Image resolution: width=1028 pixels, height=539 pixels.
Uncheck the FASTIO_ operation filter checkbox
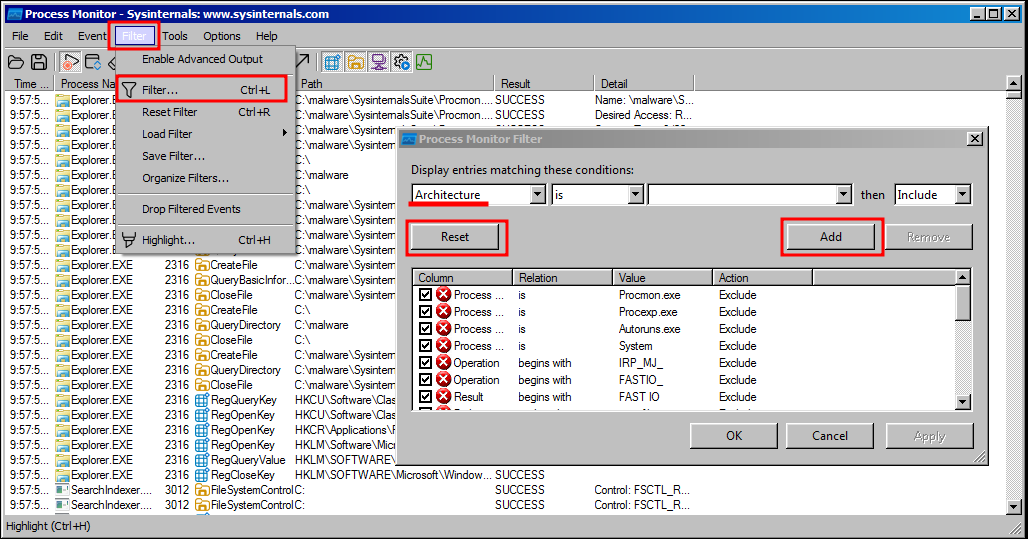[425, 380]
